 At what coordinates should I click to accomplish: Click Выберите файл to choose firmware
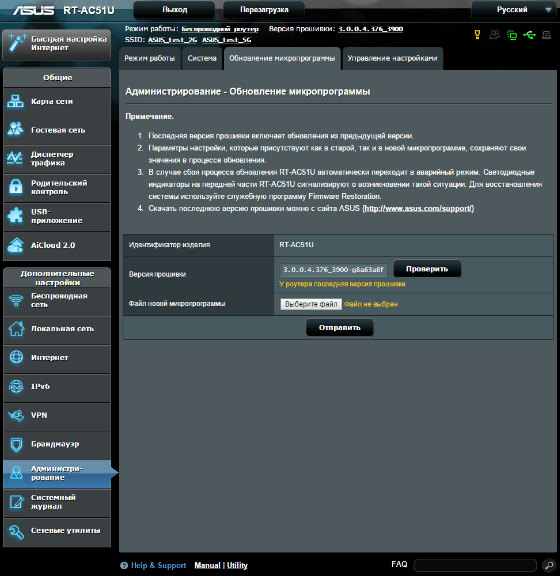311,304
